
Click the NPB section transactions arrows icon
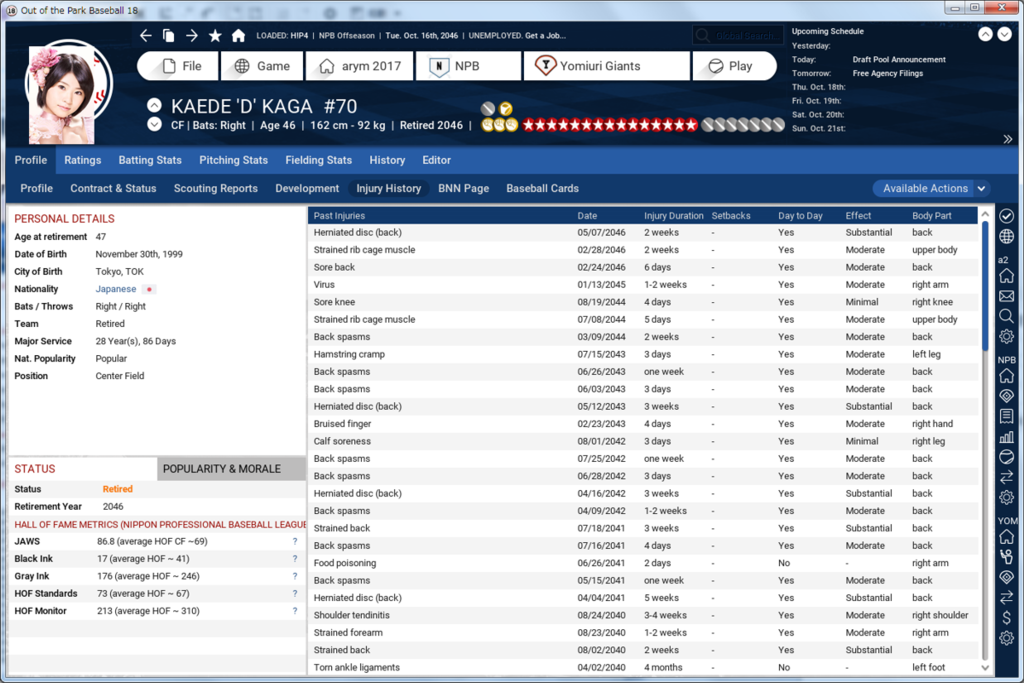(x=1006, y=477)
